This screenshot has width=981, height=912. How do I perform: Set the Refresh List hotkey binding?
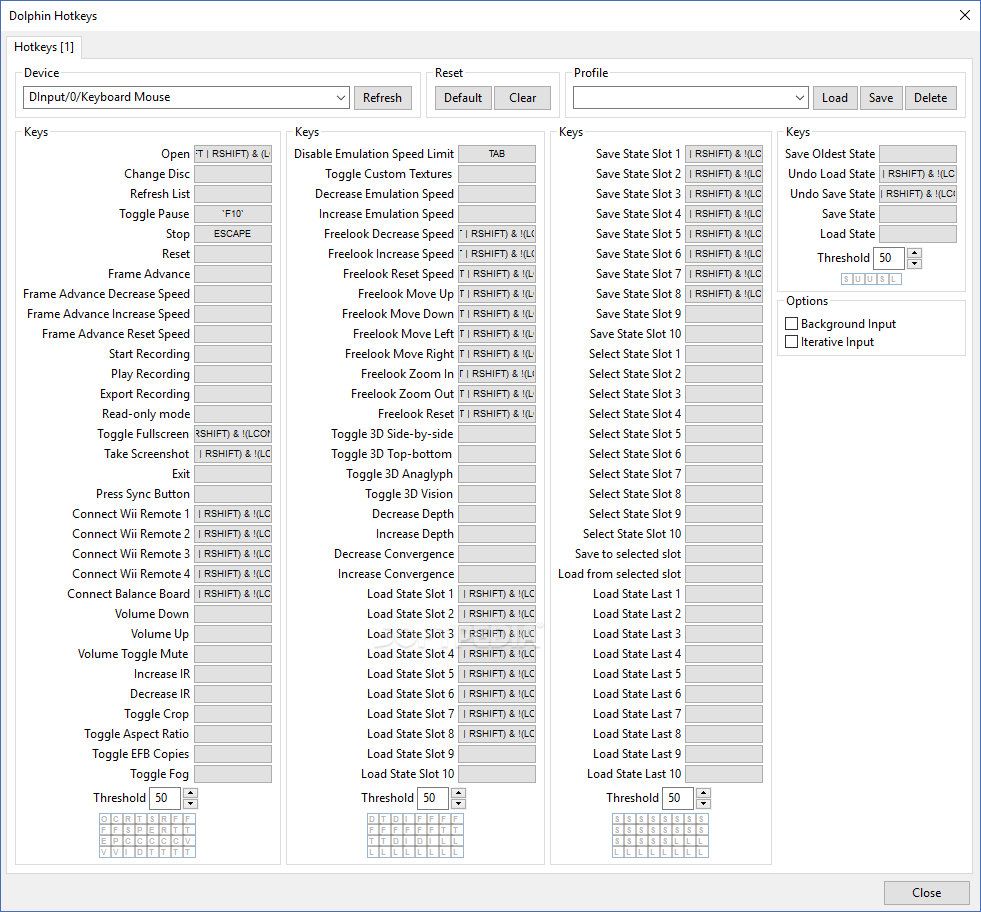(x=233, y=194)
